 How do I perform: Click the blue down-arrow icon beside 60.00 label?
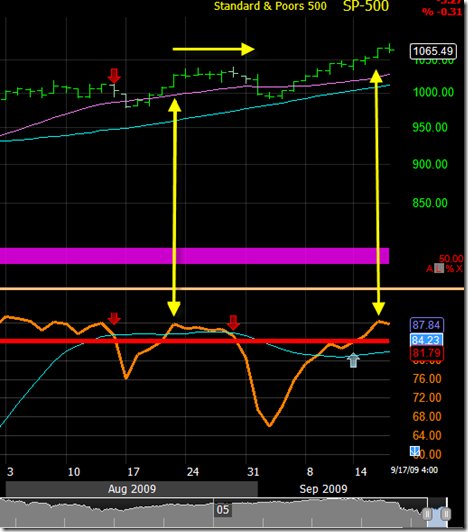click(415, 451)
